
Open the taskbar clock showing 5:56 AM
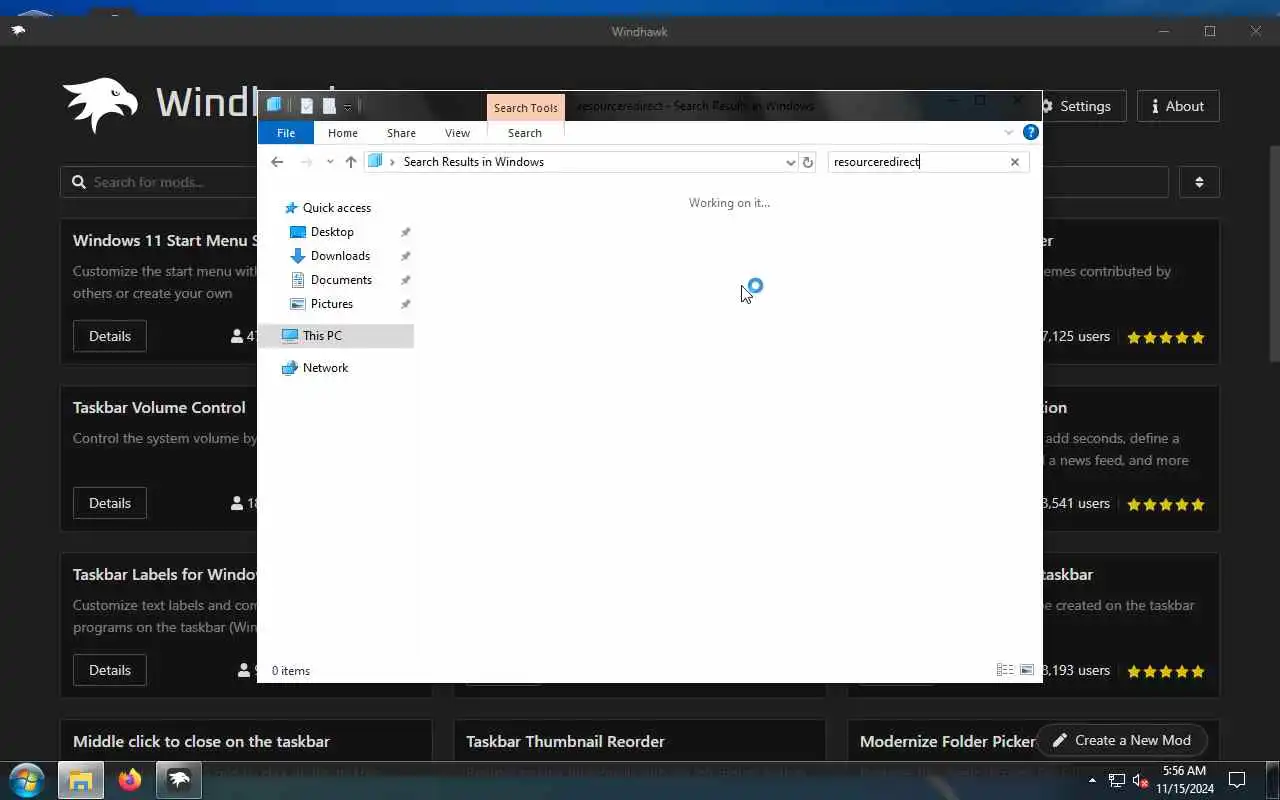pos(1185,780)
